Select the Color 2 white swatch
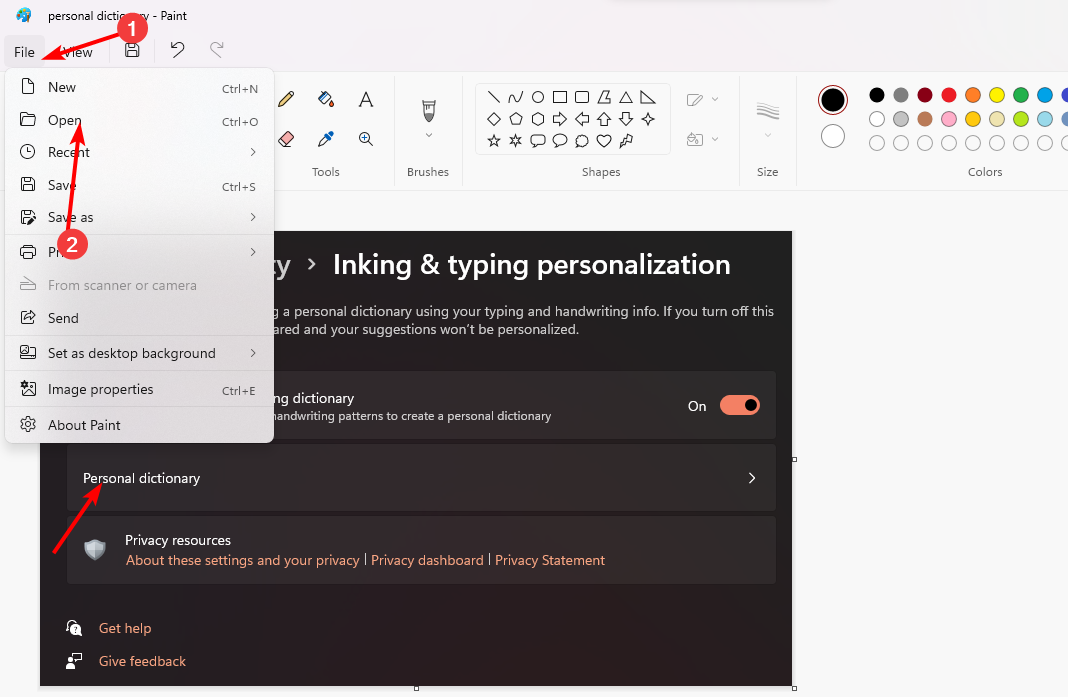The height and width of the screenshot is (697, 1068). point(832,136)
